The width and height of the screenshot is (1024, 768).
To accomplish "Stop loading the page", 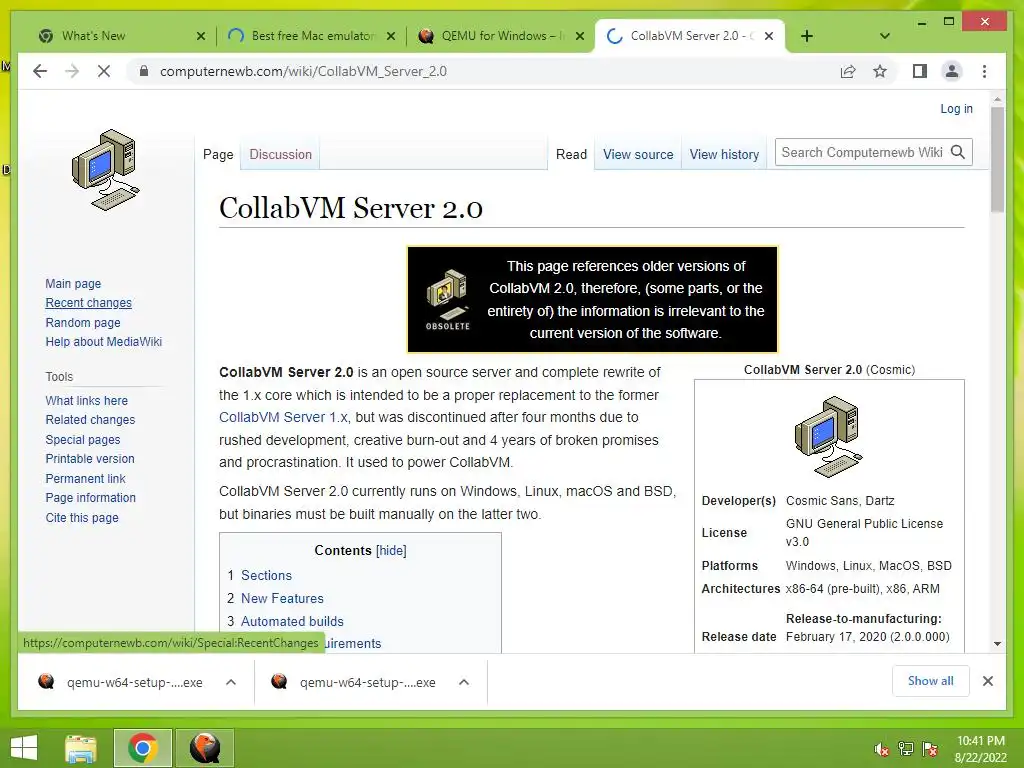I will (x=104, y=71).
